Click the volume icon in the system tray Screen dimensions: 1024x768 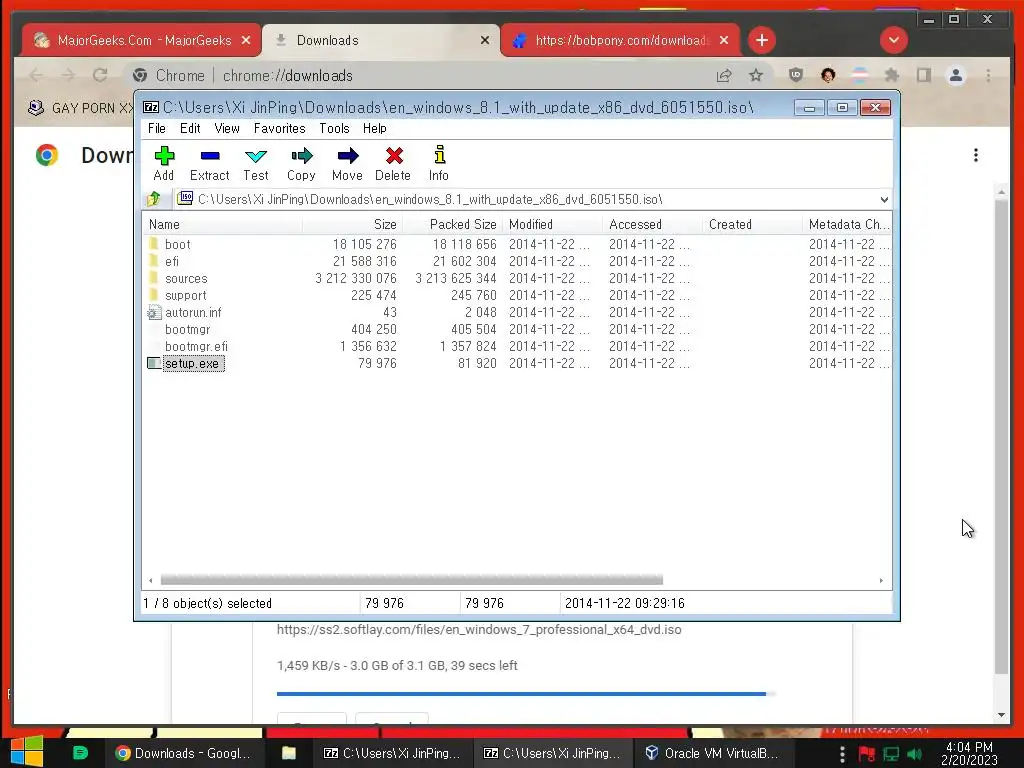pos(914,754)
